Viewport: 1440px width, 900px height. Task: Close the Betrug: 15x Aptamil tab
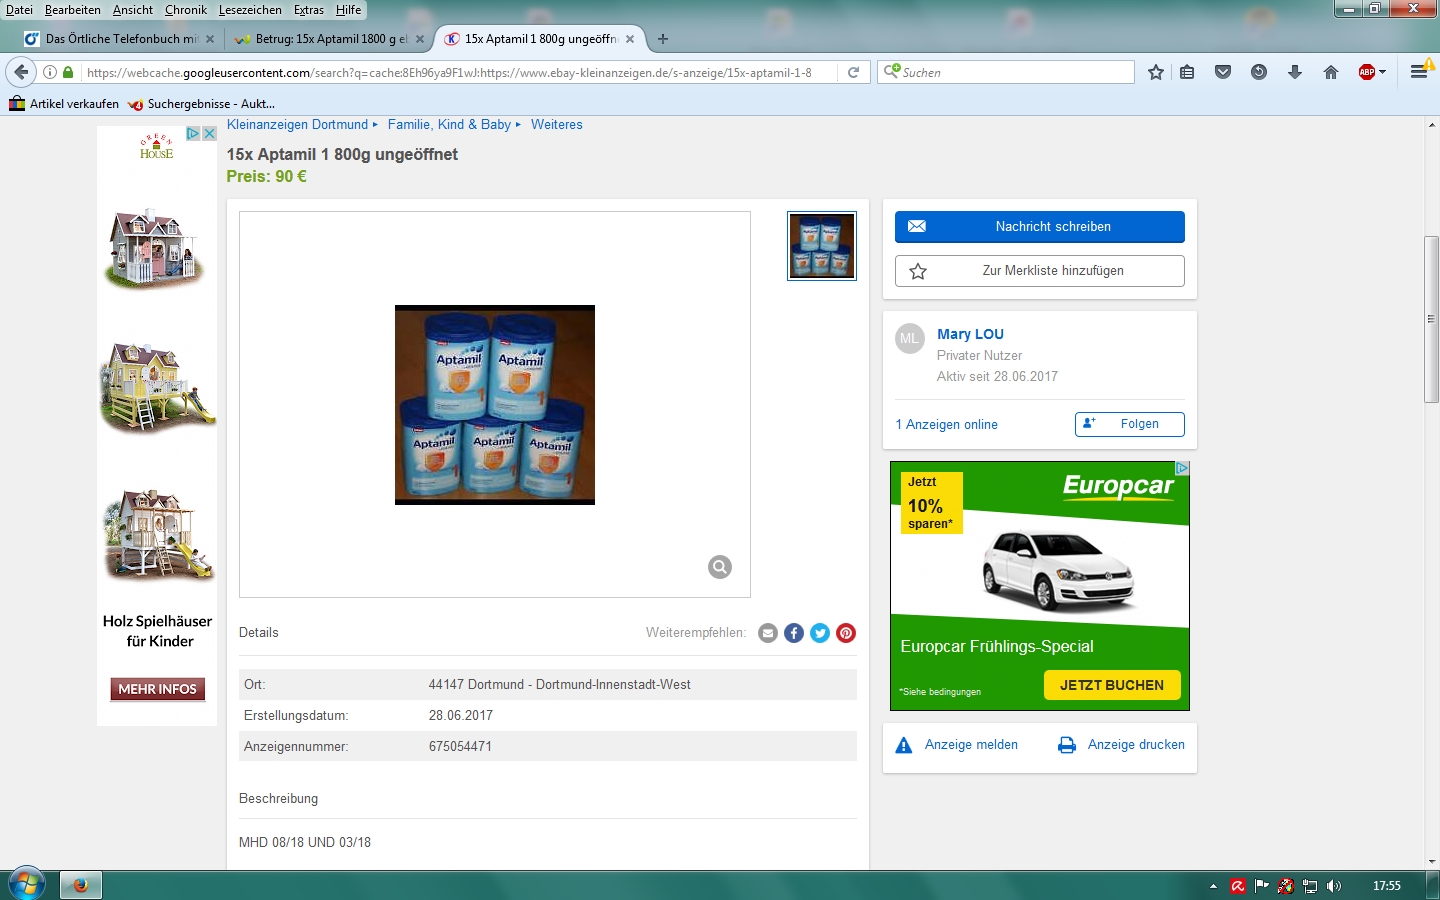tap(420, 39)
